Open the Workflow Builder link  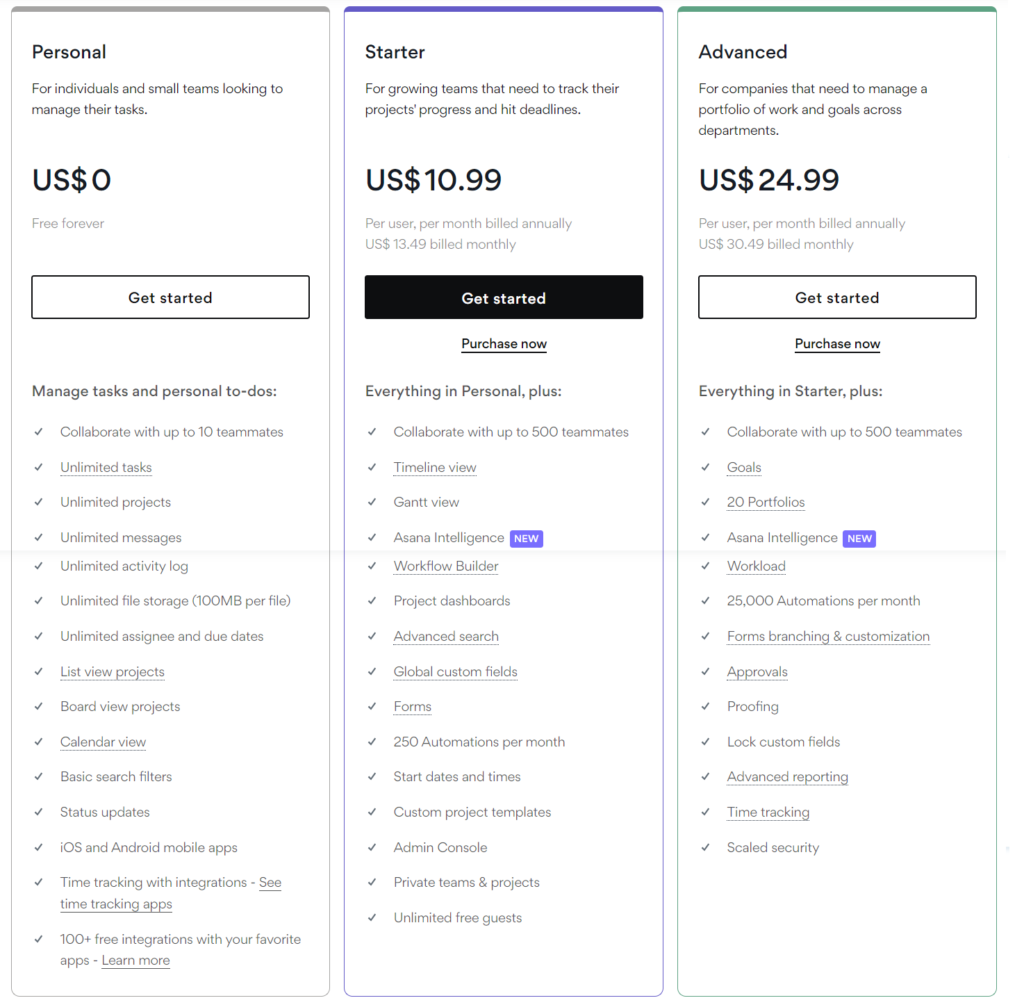point(445,566)
